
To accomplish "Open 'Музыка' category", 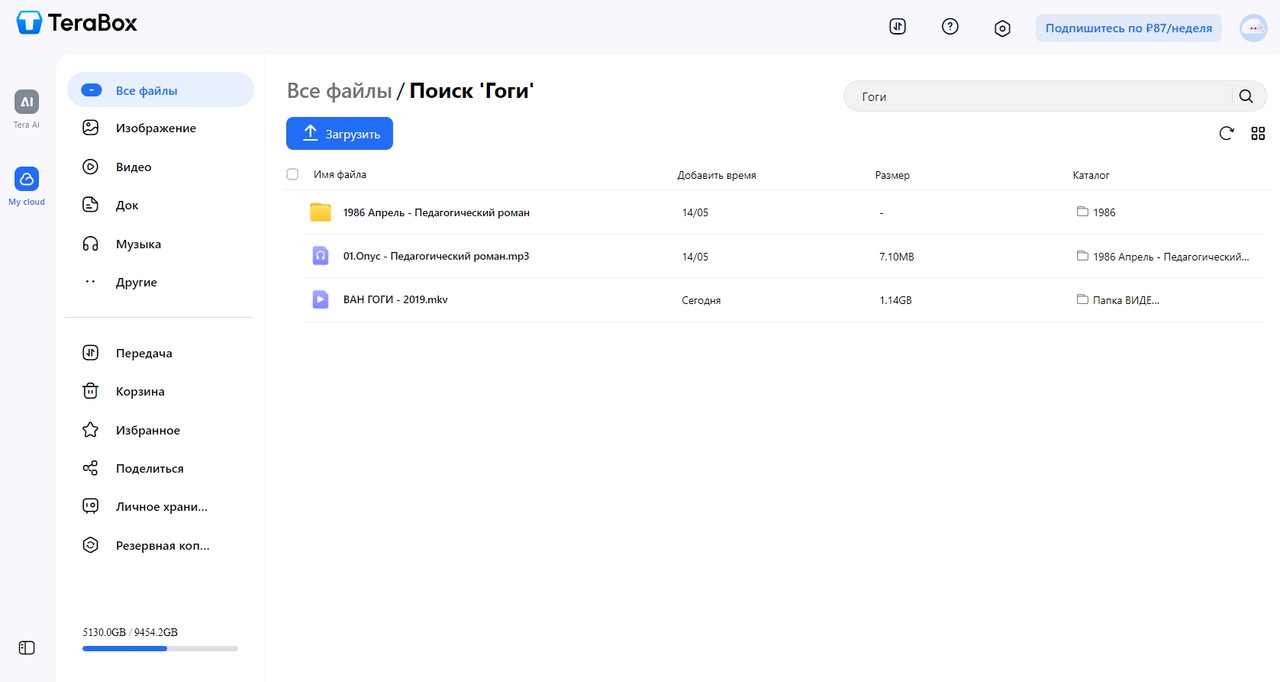I will coord(138,244).
